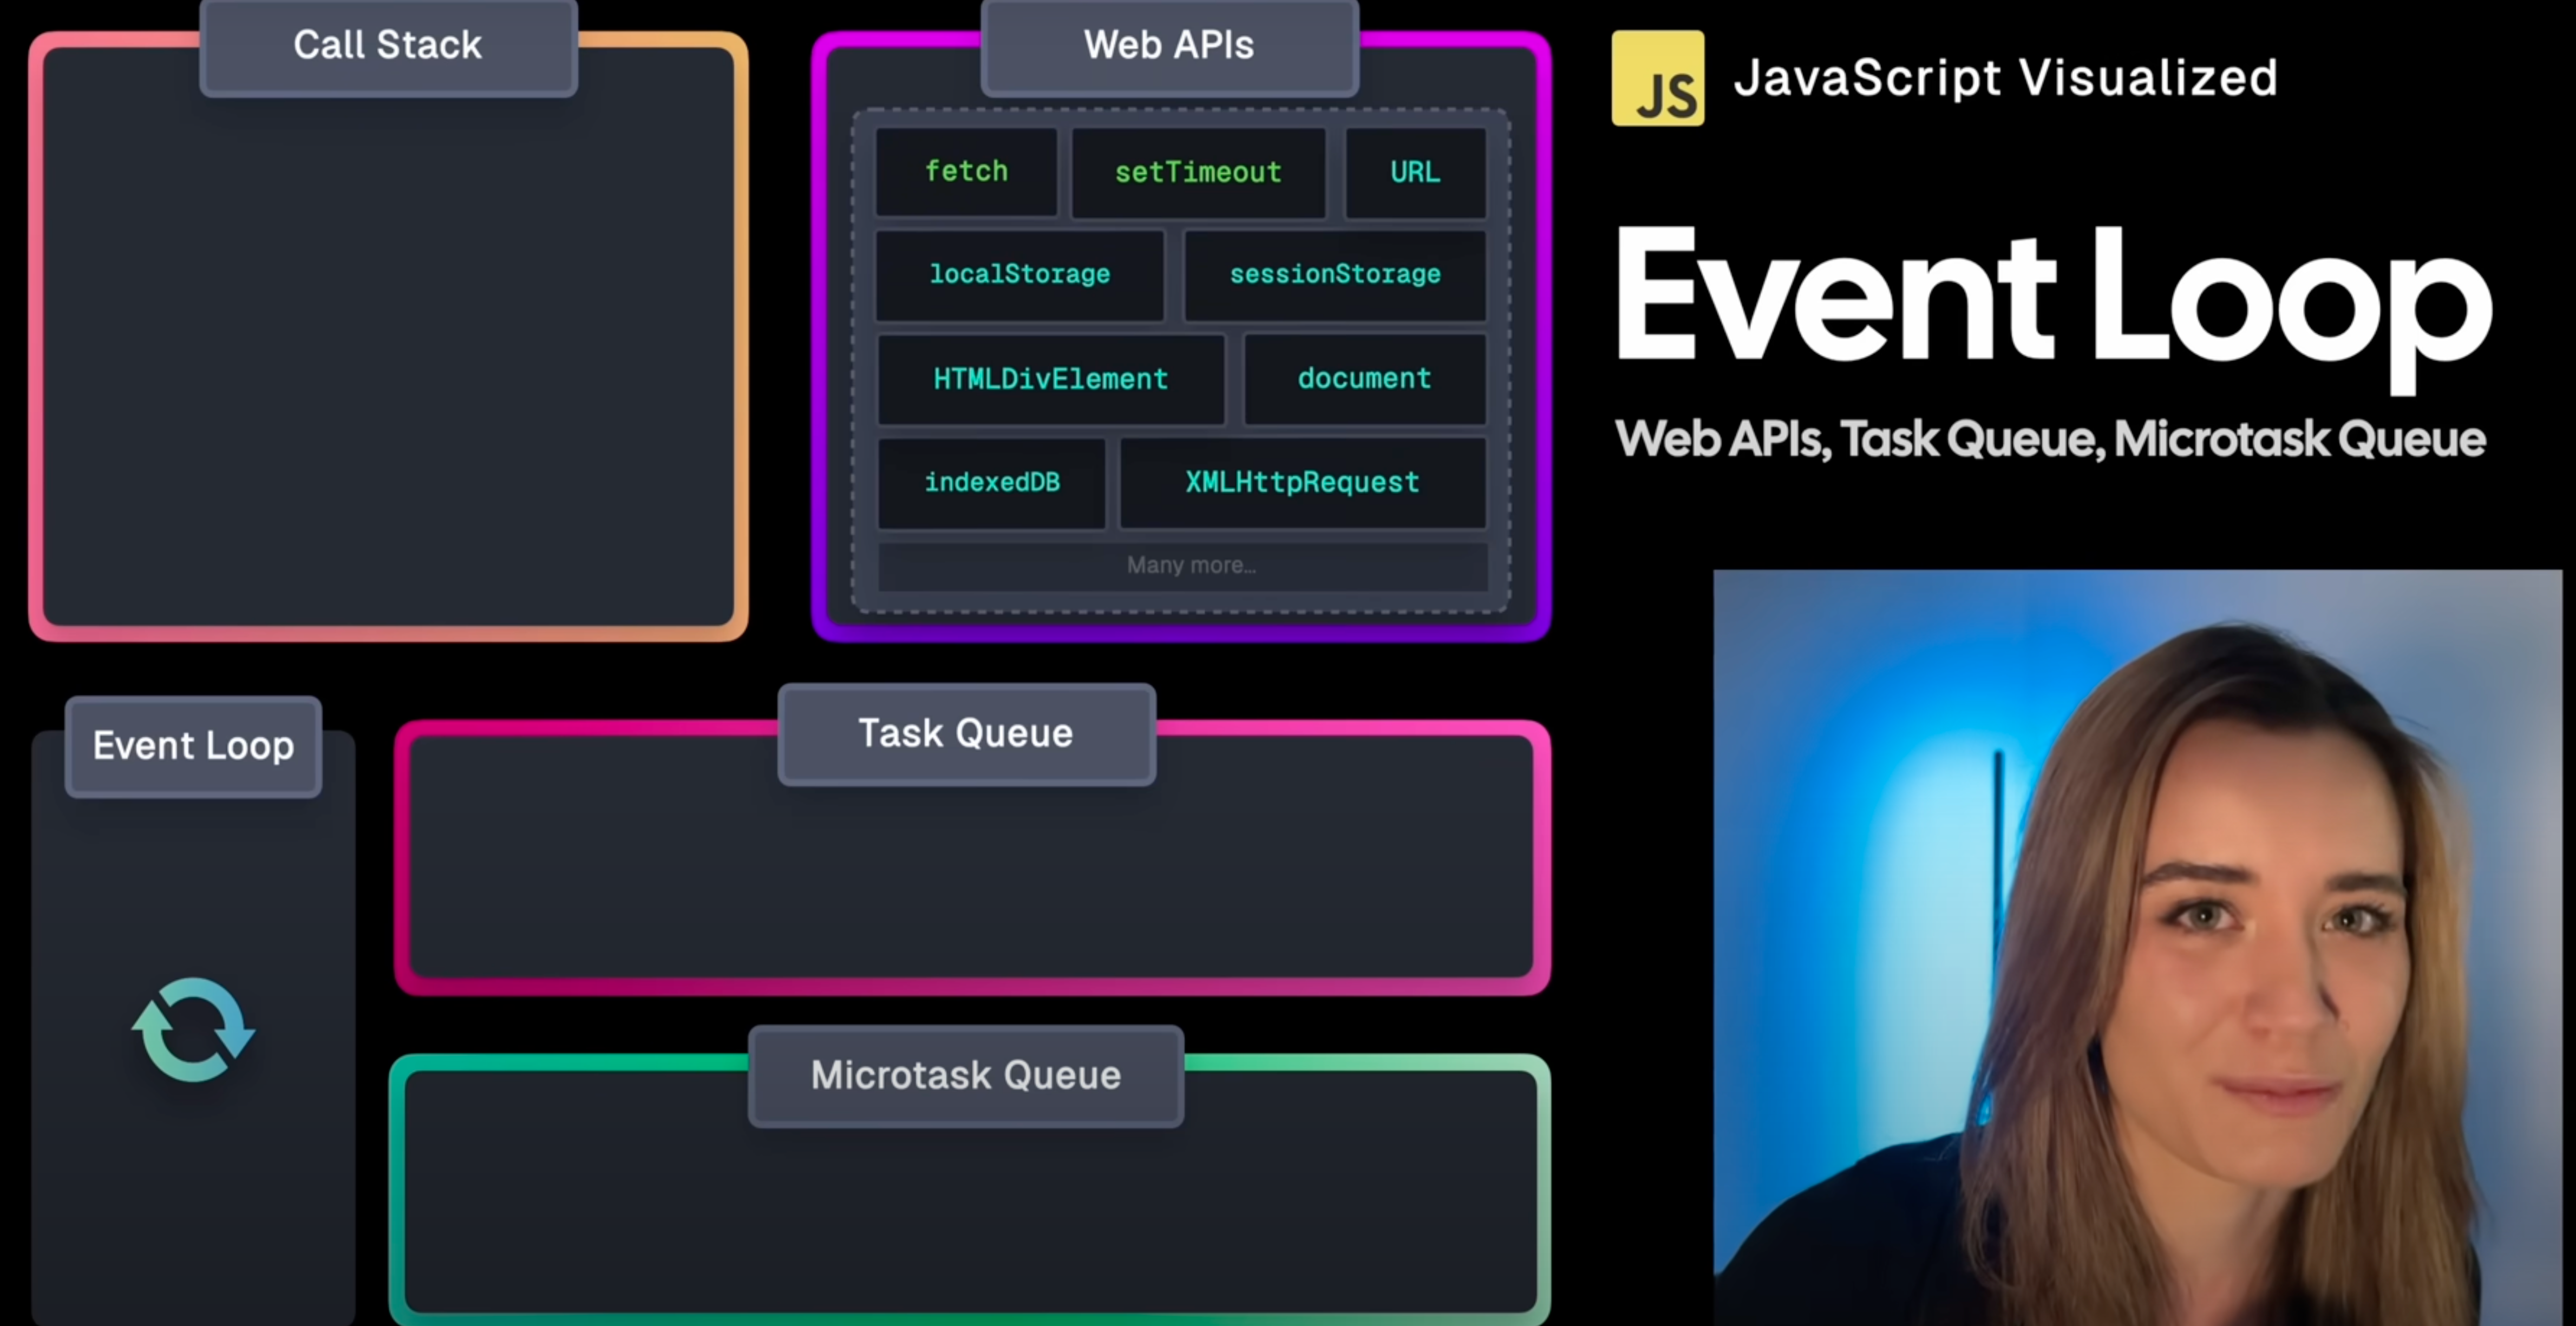Click the Event Loop circular arrows icon

193,1030
